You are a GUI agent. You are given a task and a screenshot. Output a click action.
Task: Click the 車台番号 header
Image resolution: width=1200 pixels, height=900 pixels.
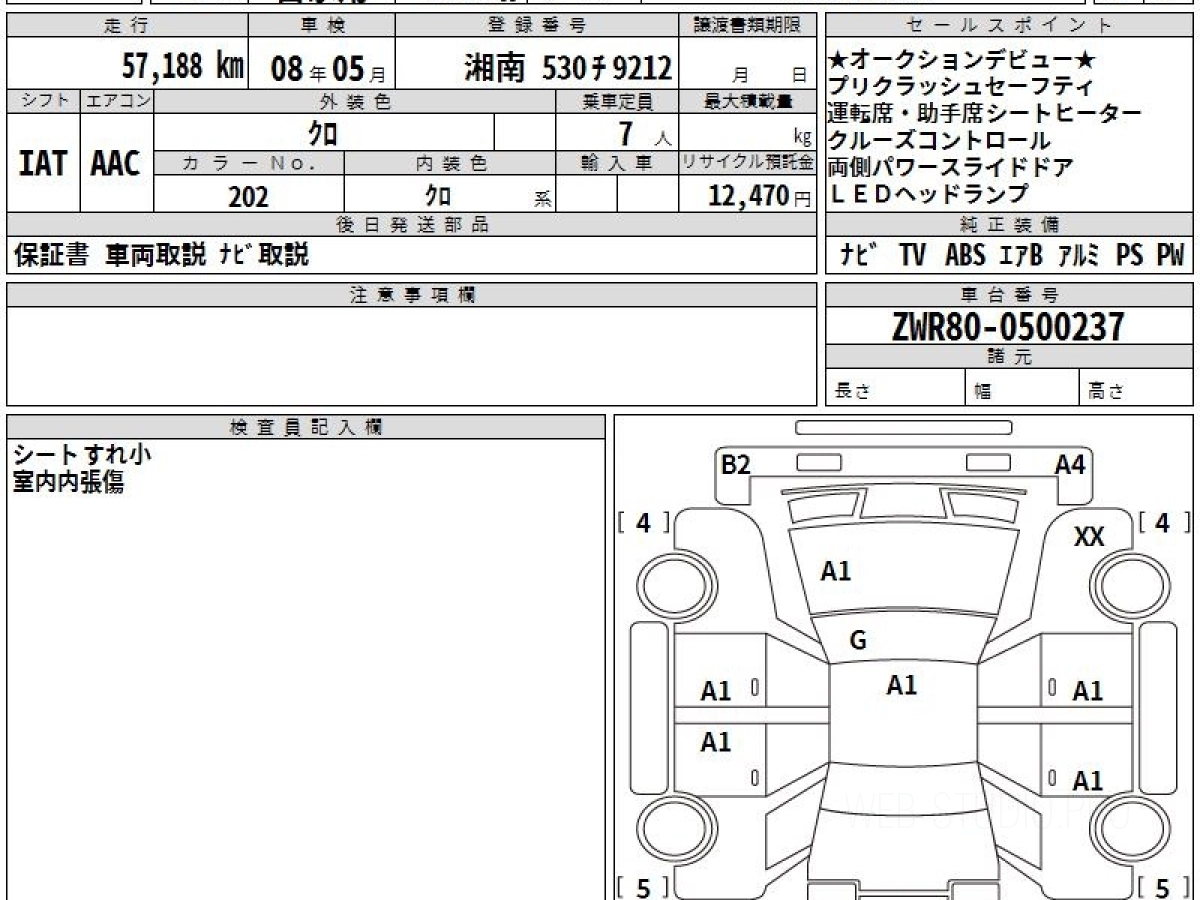[x=1010, y=294]
